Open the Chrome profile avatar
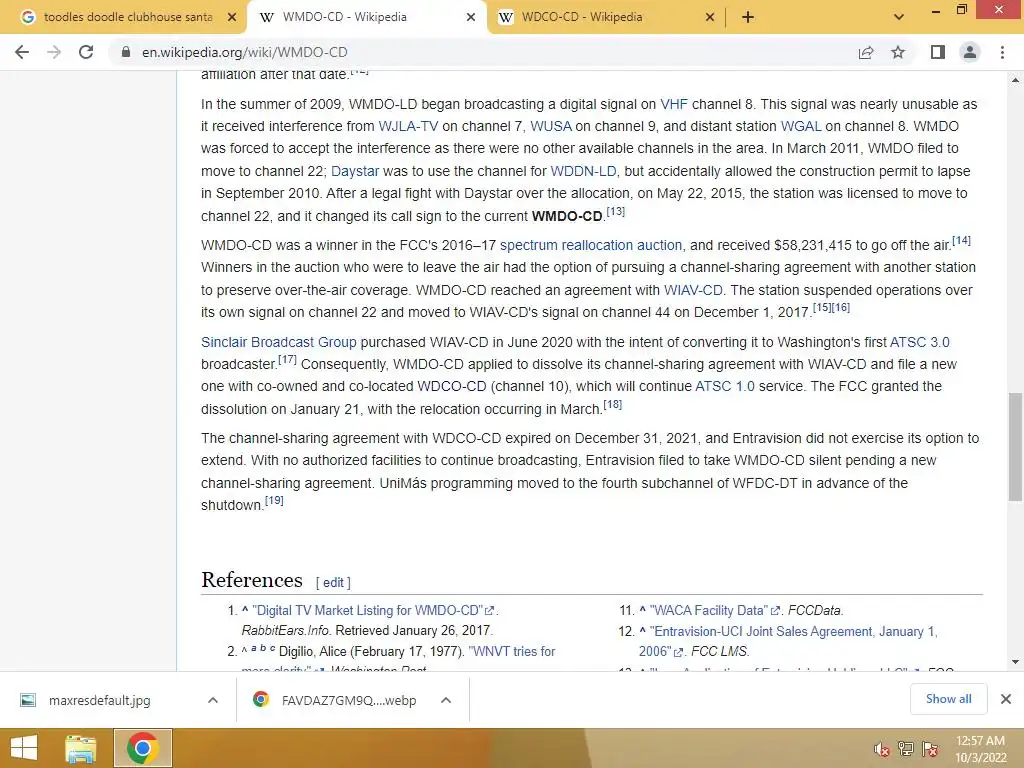1024x768 pixels. click(x=970, y=52)
